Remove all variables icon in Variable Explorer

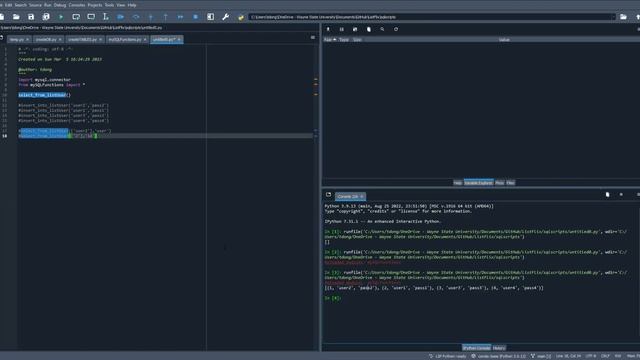tap(369, 29)
